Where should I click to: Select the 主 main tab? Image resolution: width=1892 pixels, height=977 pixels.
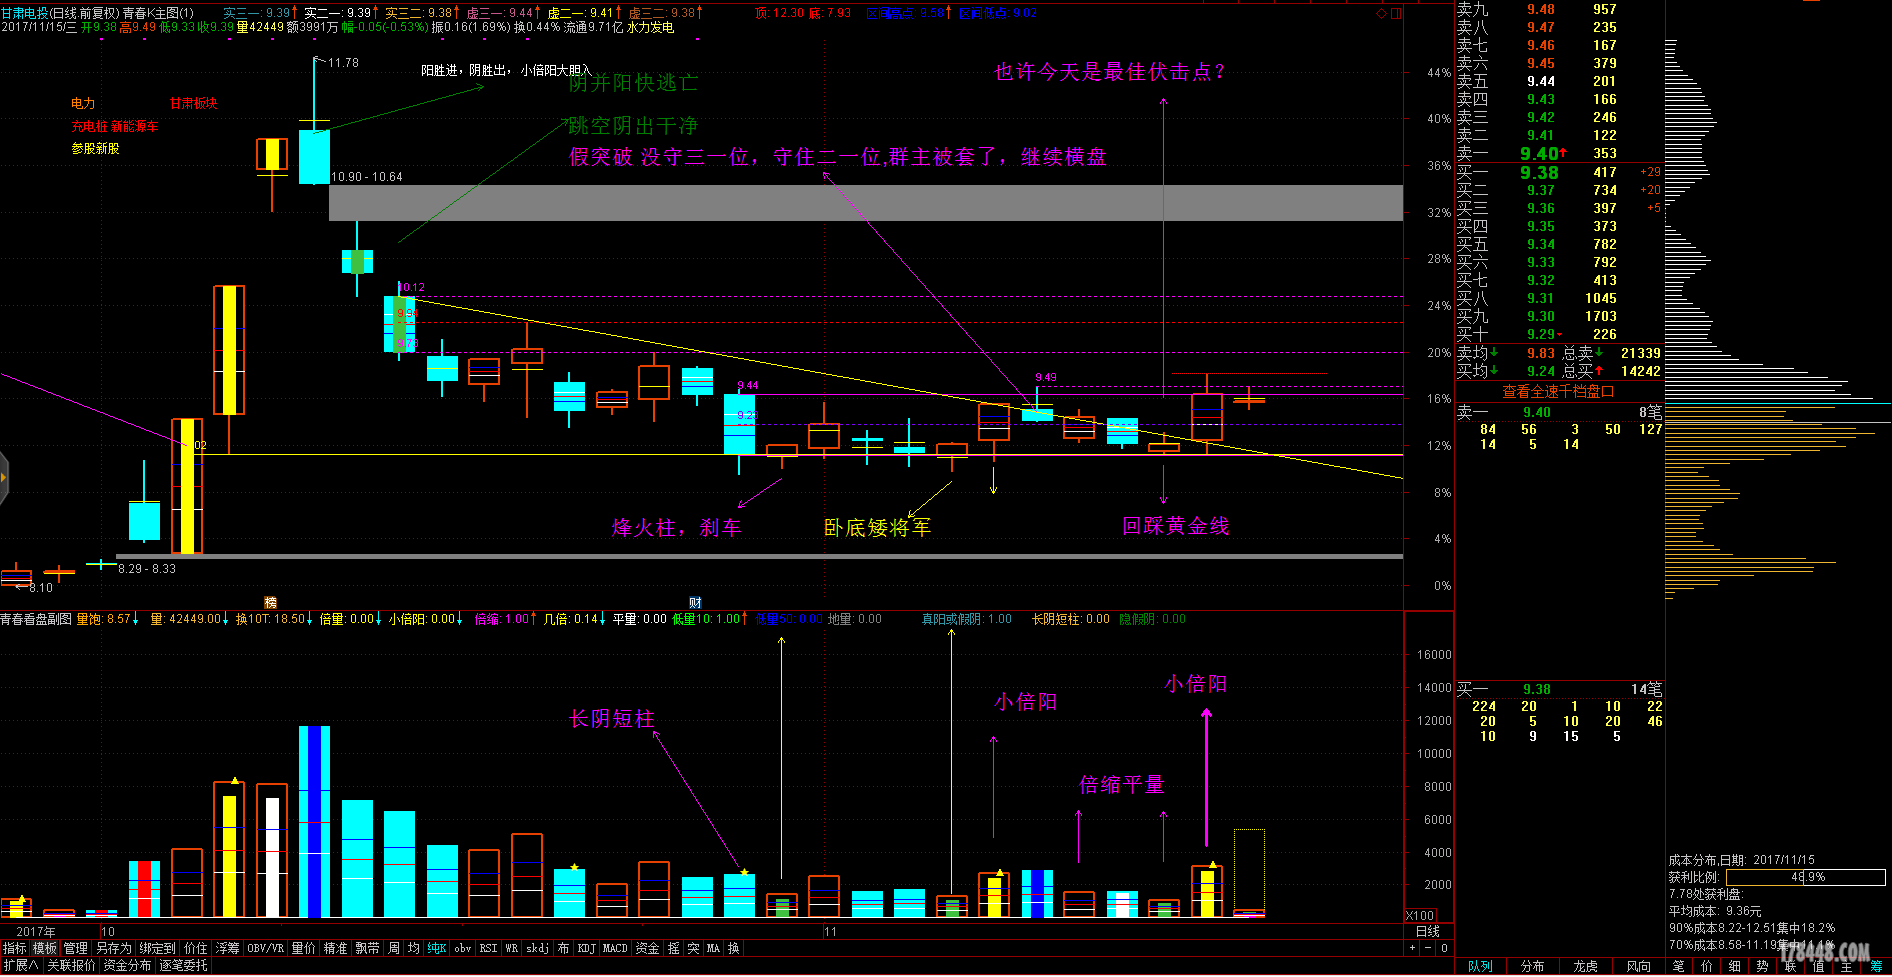[1846, 966]
